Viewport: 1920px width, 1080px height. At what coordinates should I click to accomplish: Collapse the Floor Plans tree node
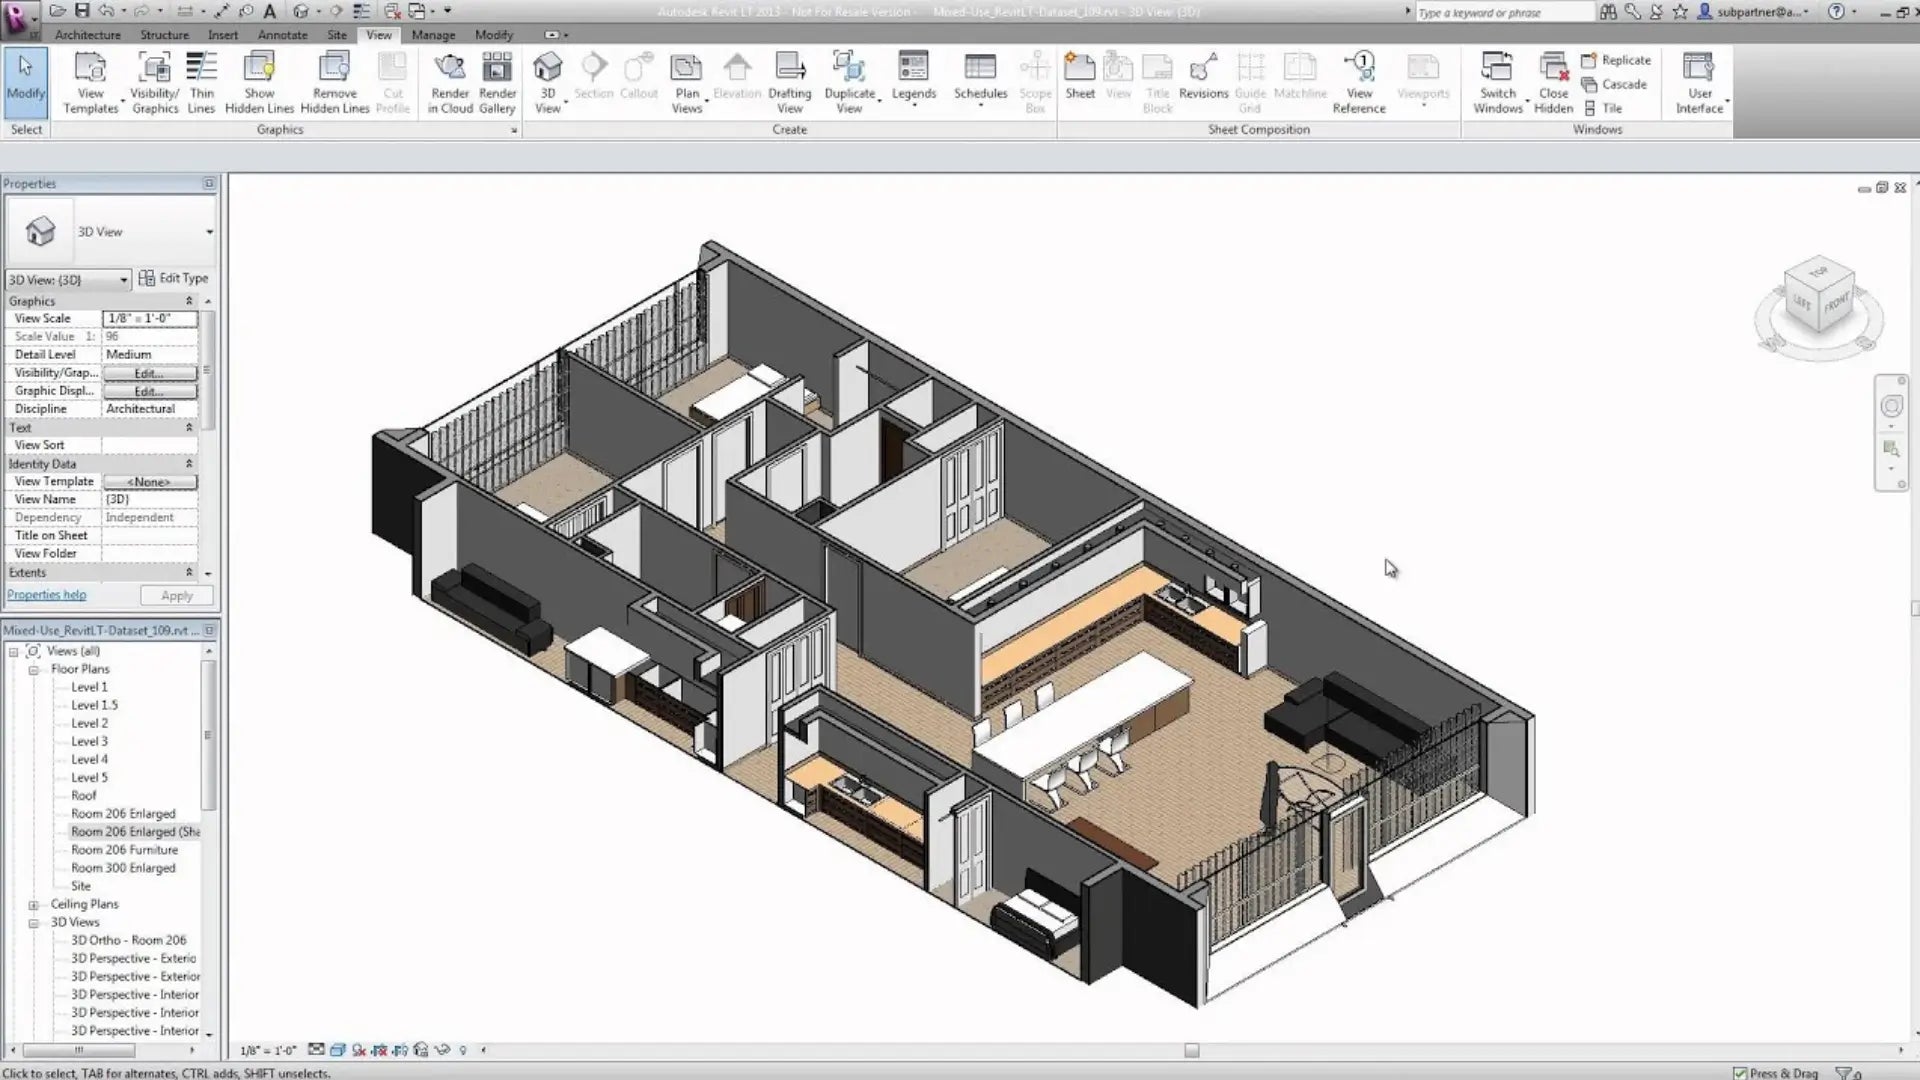[x=33, y=670]
